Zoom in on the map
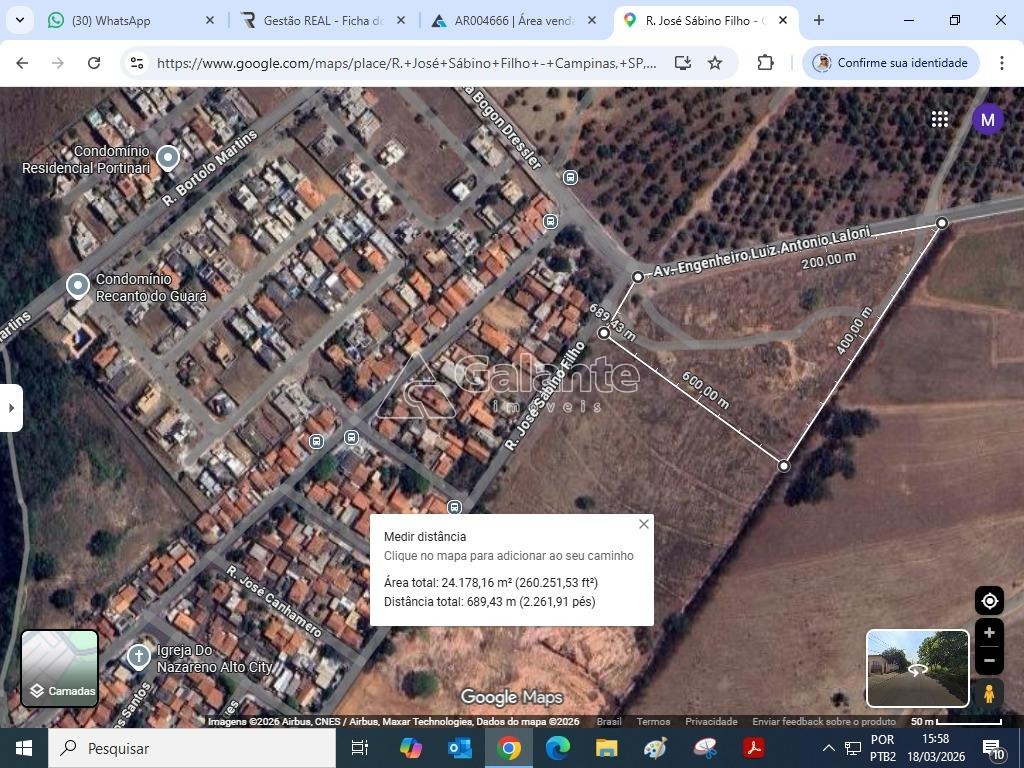1024x768 pixels. click(989, 633)
